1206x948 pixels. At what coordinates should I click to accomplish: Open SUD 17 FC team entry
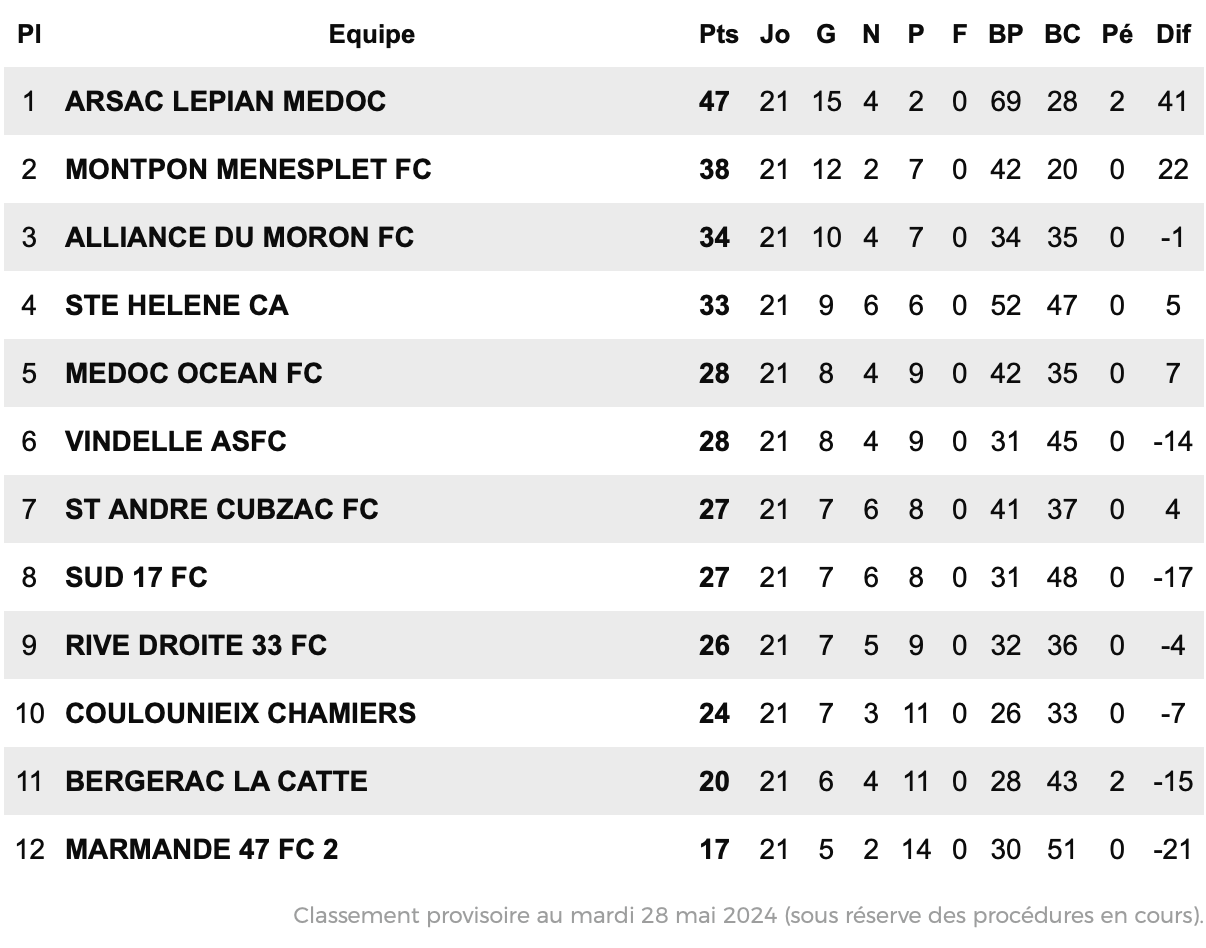[136, 577]
